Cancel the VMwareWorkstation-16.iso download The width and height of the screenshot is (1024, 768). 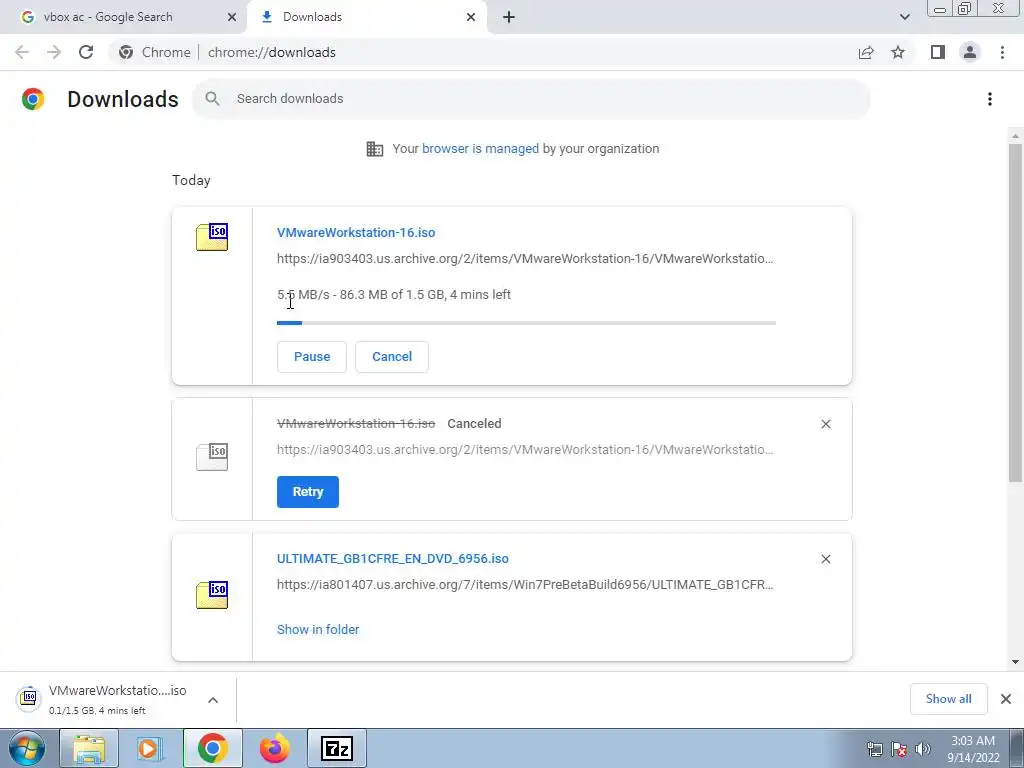coord(392,357)
